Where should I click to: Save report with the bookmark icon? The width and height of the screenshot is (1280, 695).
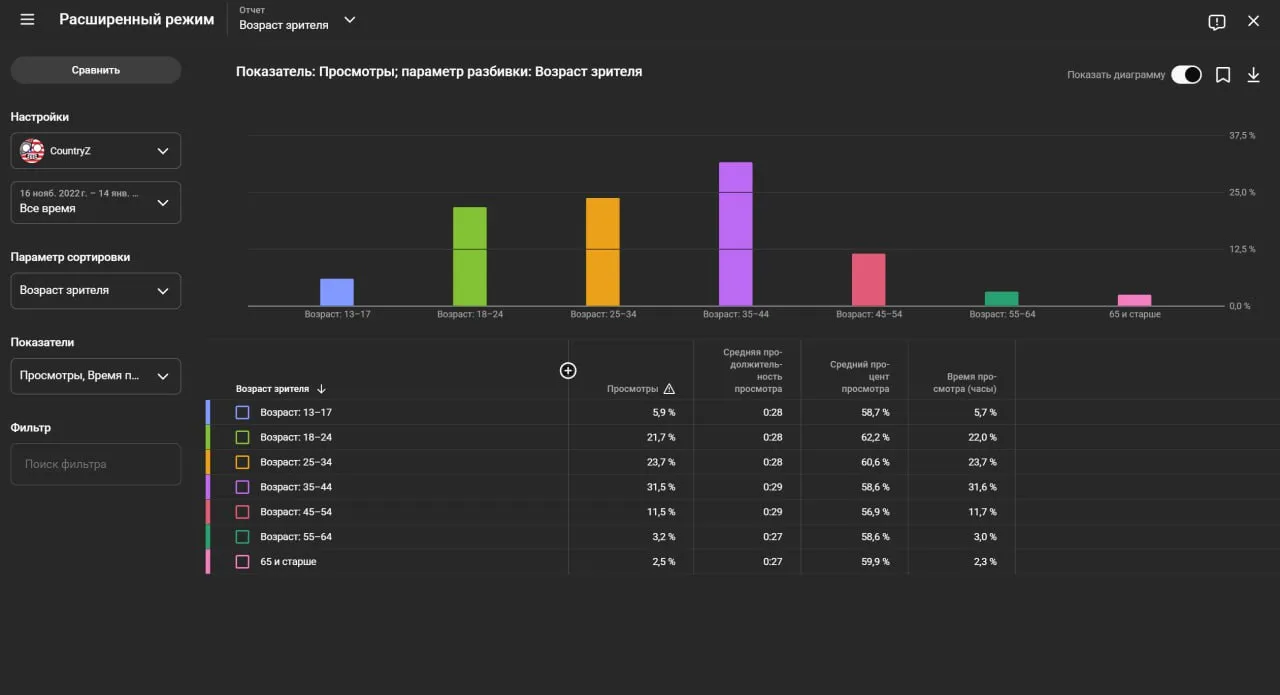click(1222, 75)
